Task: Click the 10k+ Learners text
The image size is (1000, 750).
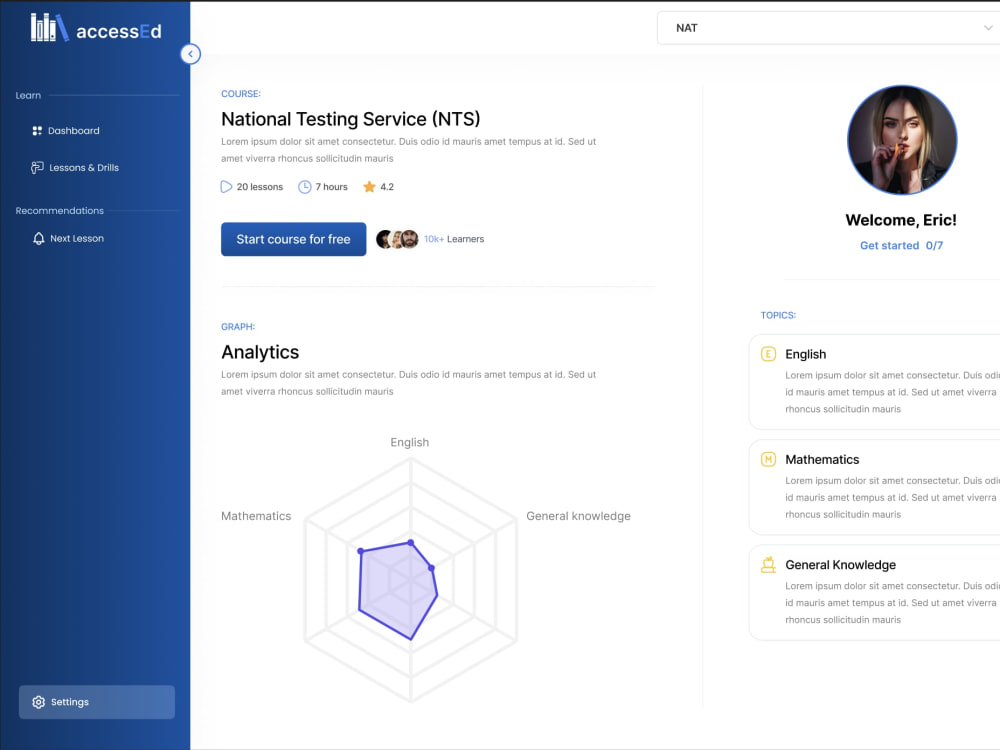Action: click(454, 239)
